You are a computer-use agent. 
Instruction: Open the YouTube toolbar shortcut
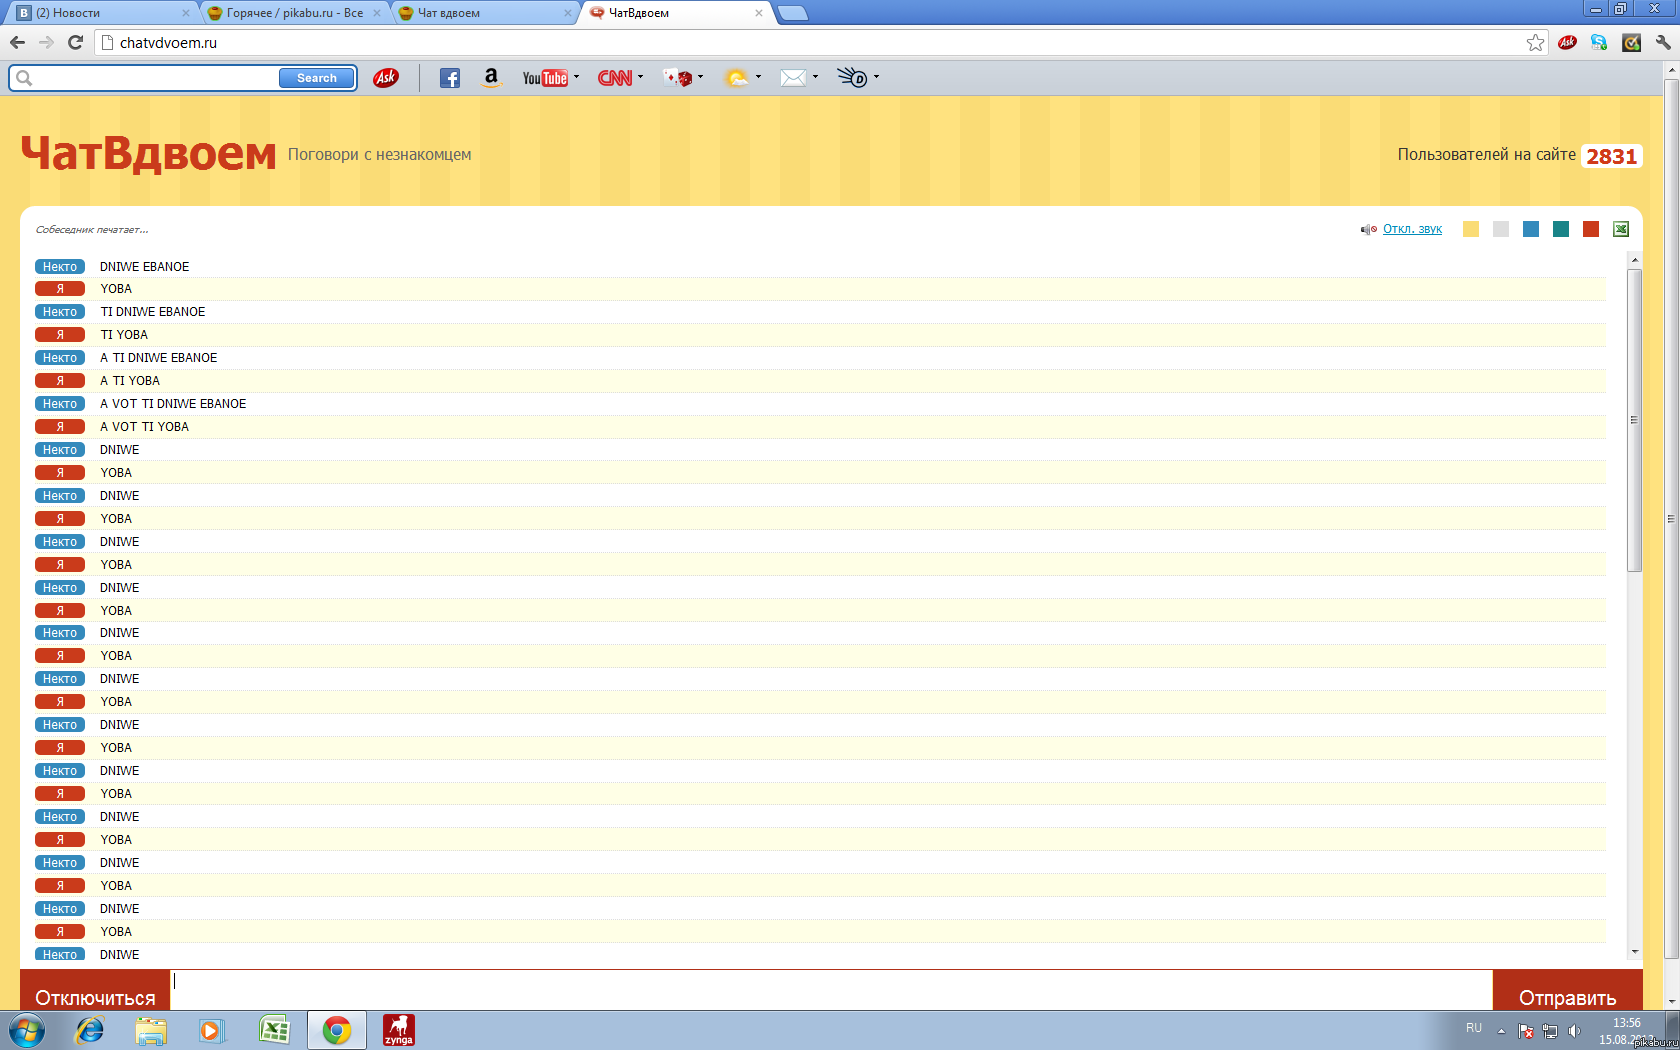coord(545,78)
